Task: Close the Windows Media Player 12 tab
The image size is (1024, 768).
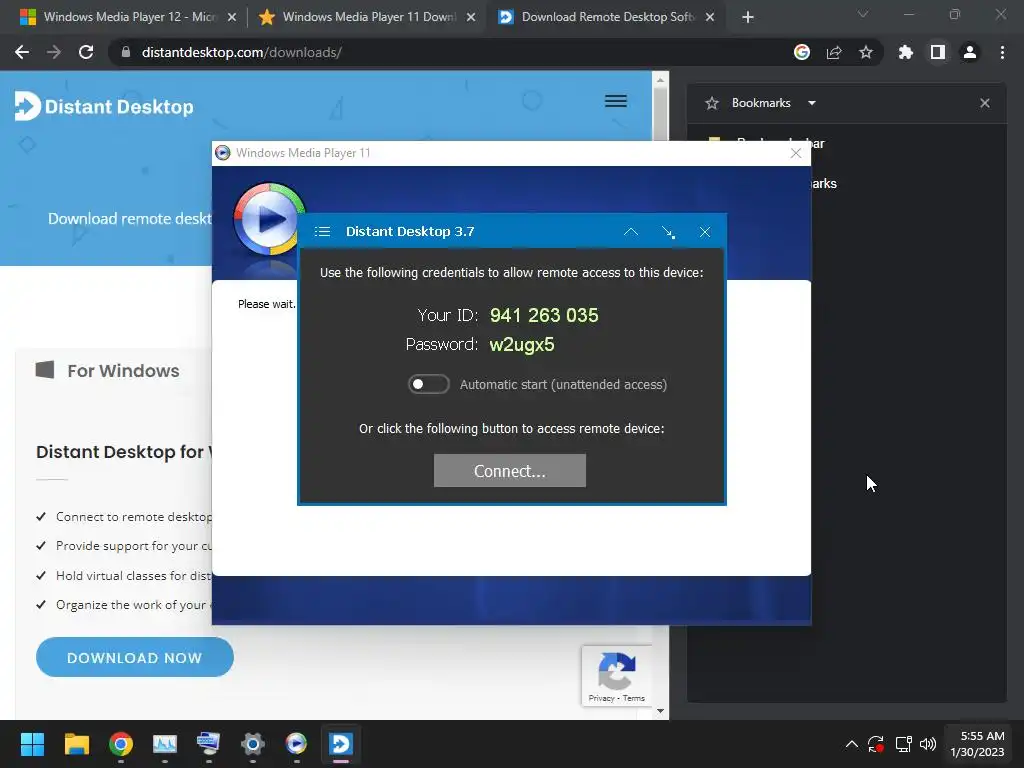Action: pos(232,17)
